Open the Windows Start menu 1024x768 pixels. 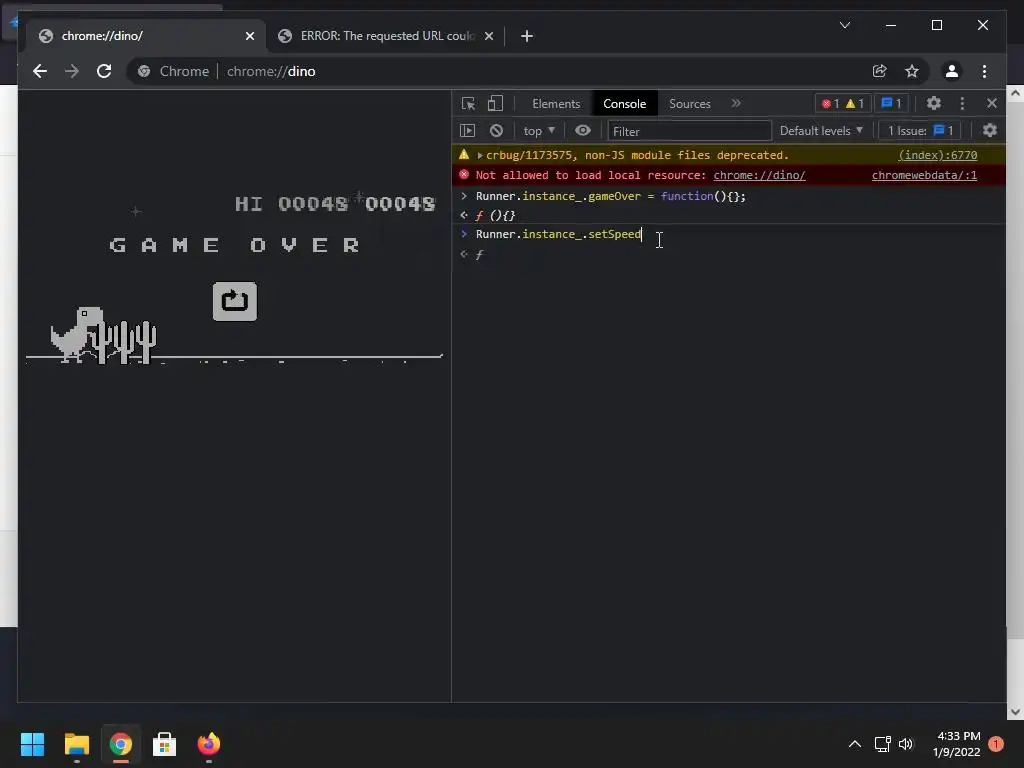click(32, 744)
